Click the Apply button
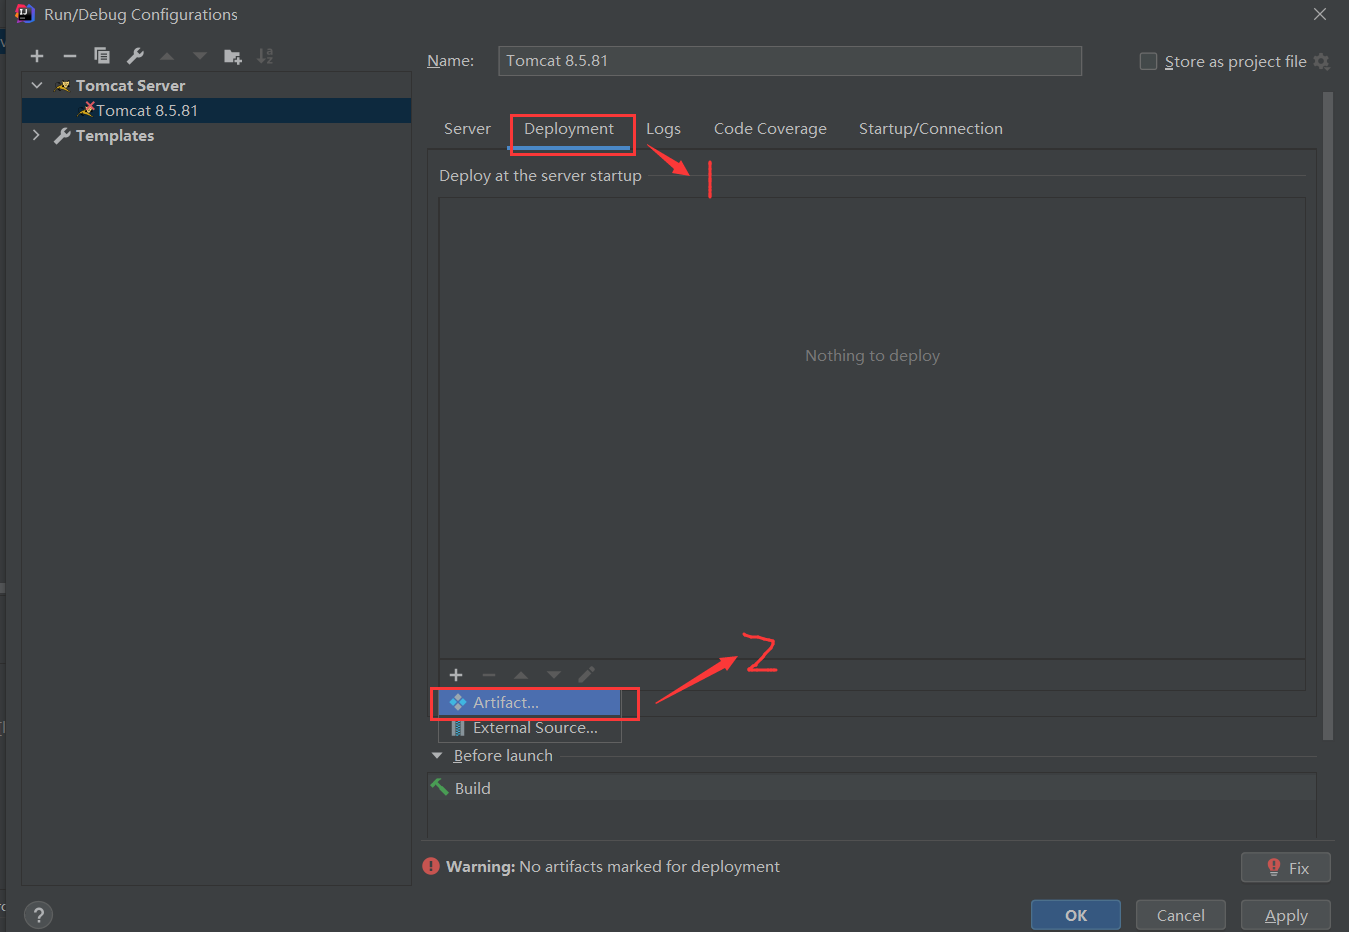 [x=1285, y=916]
